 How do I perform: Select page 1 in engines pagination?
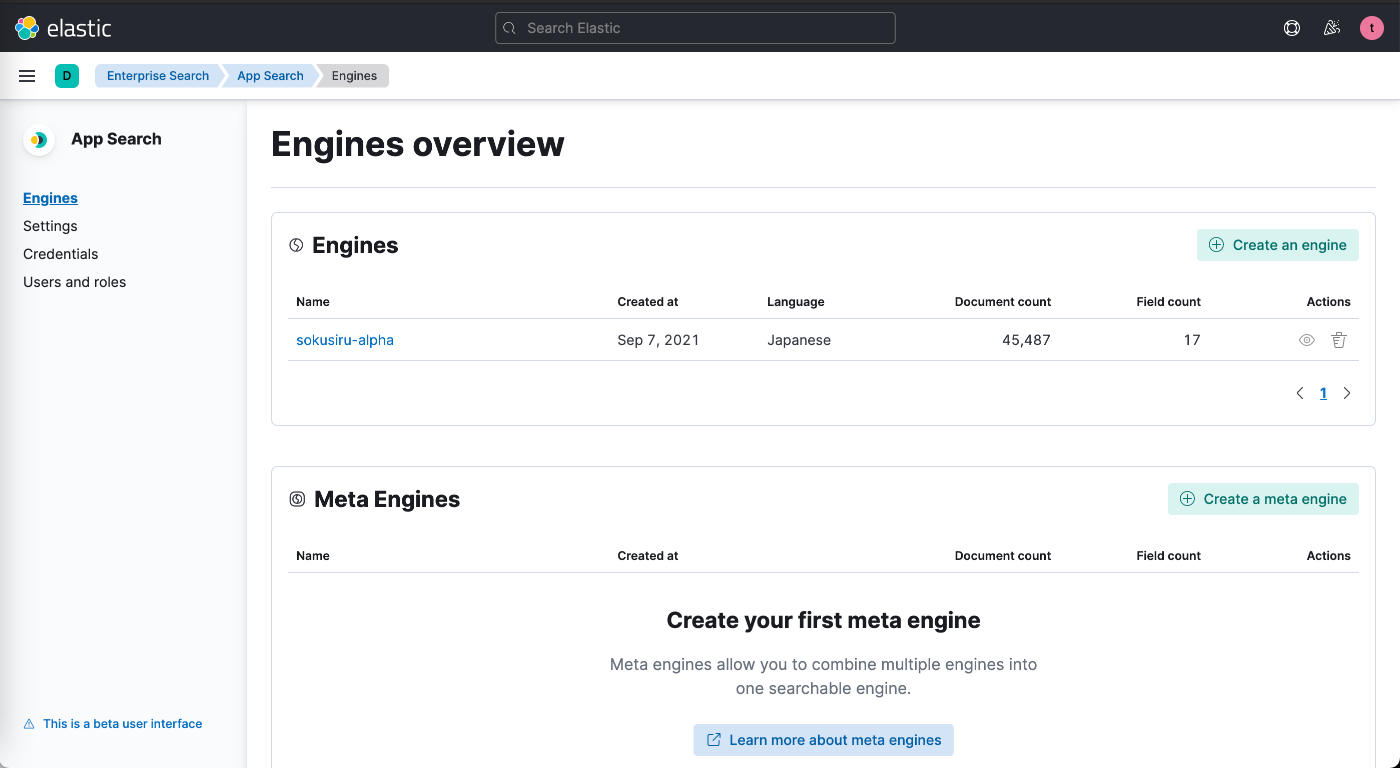pyautogui.click(x=1323, y=393)
